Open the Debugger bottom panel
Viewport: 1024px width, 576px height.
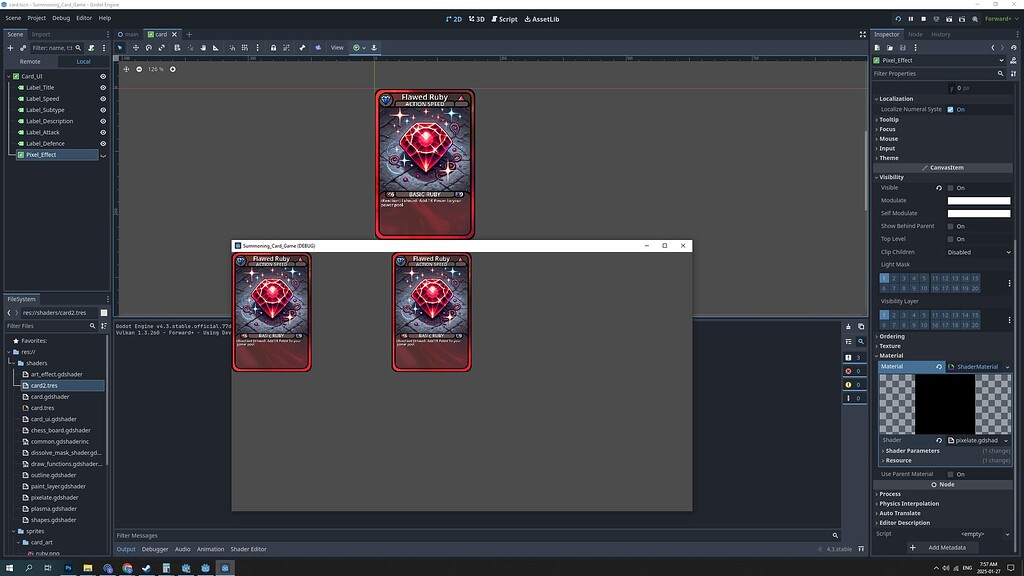[x=155, y=549]
